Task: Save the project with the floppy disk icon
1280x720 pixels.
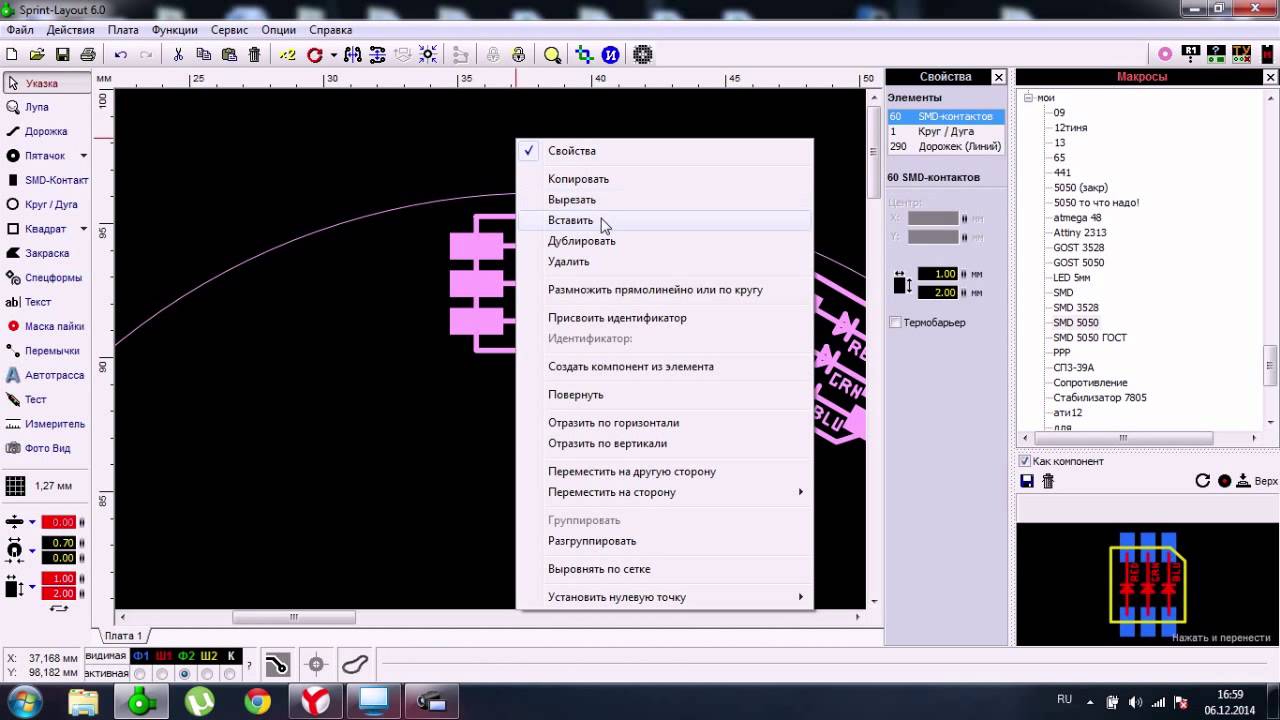Action: (x=62, y=55)
